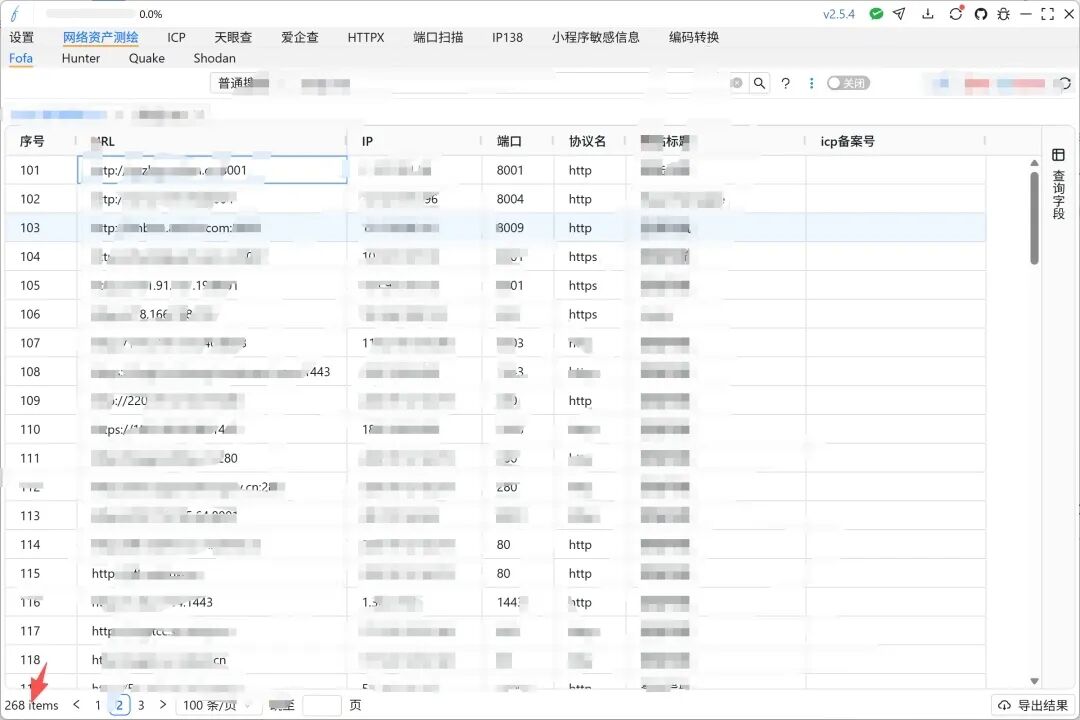Clear the search box with the X icon
Image resolution: width=1080 pixels, height=720 pixels.
point(736,83)
